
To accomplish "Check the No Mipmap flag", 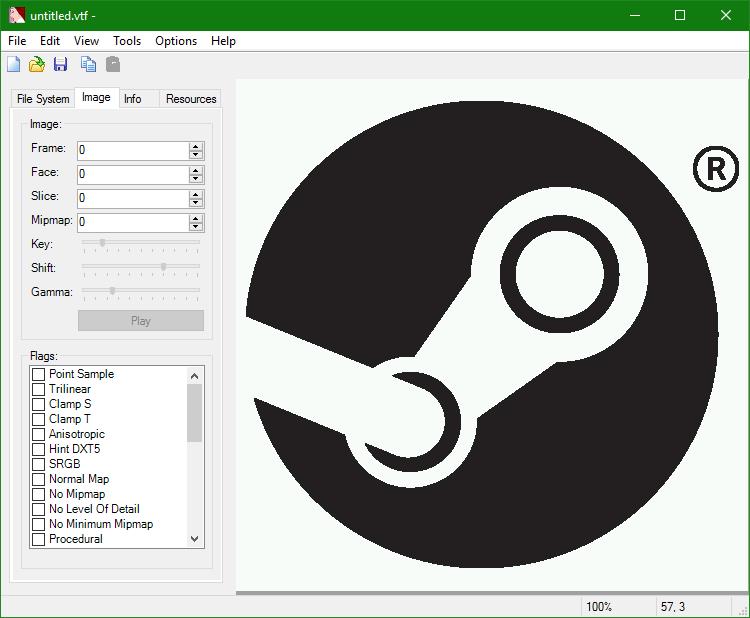I will point(38,494).
